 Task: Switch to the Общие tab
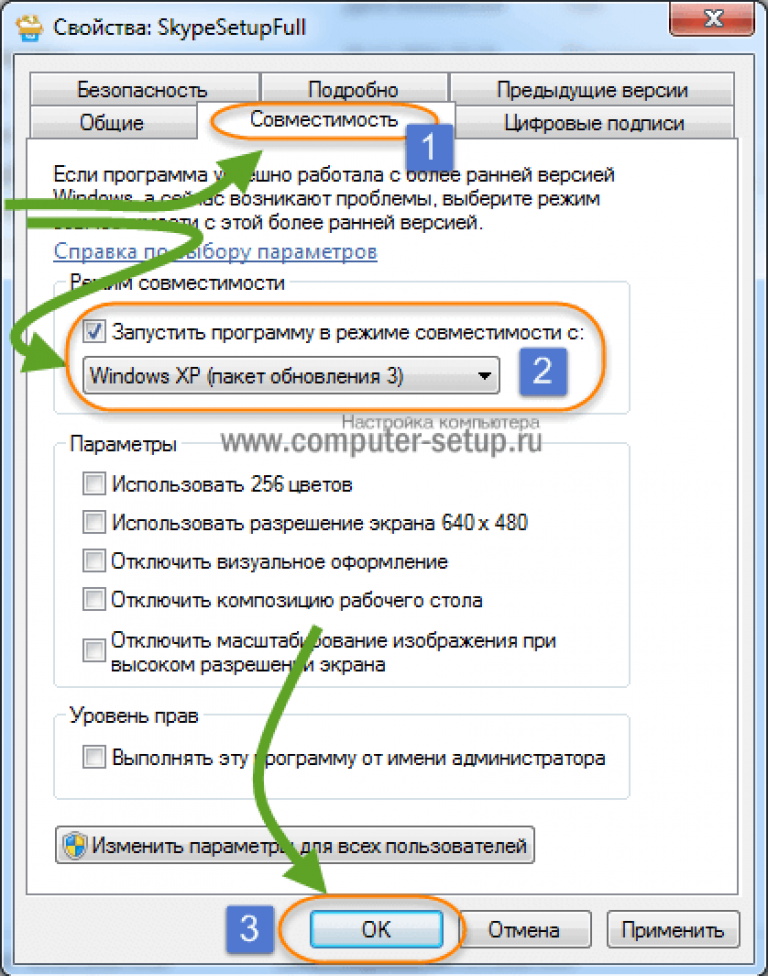[x=112, y=122]
